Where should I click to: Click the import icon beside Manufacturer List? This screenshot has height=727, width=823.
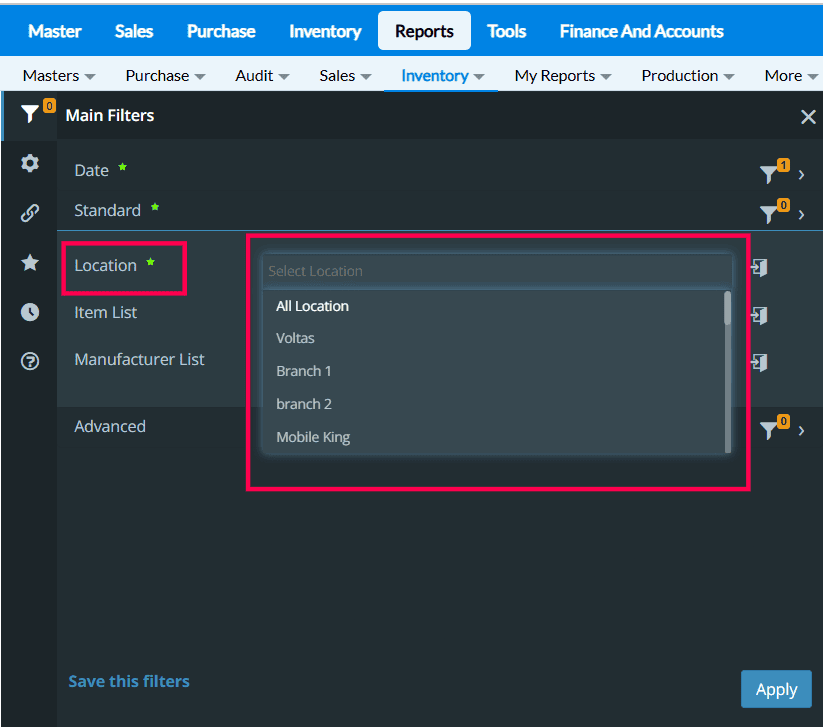tap(759, 362)
